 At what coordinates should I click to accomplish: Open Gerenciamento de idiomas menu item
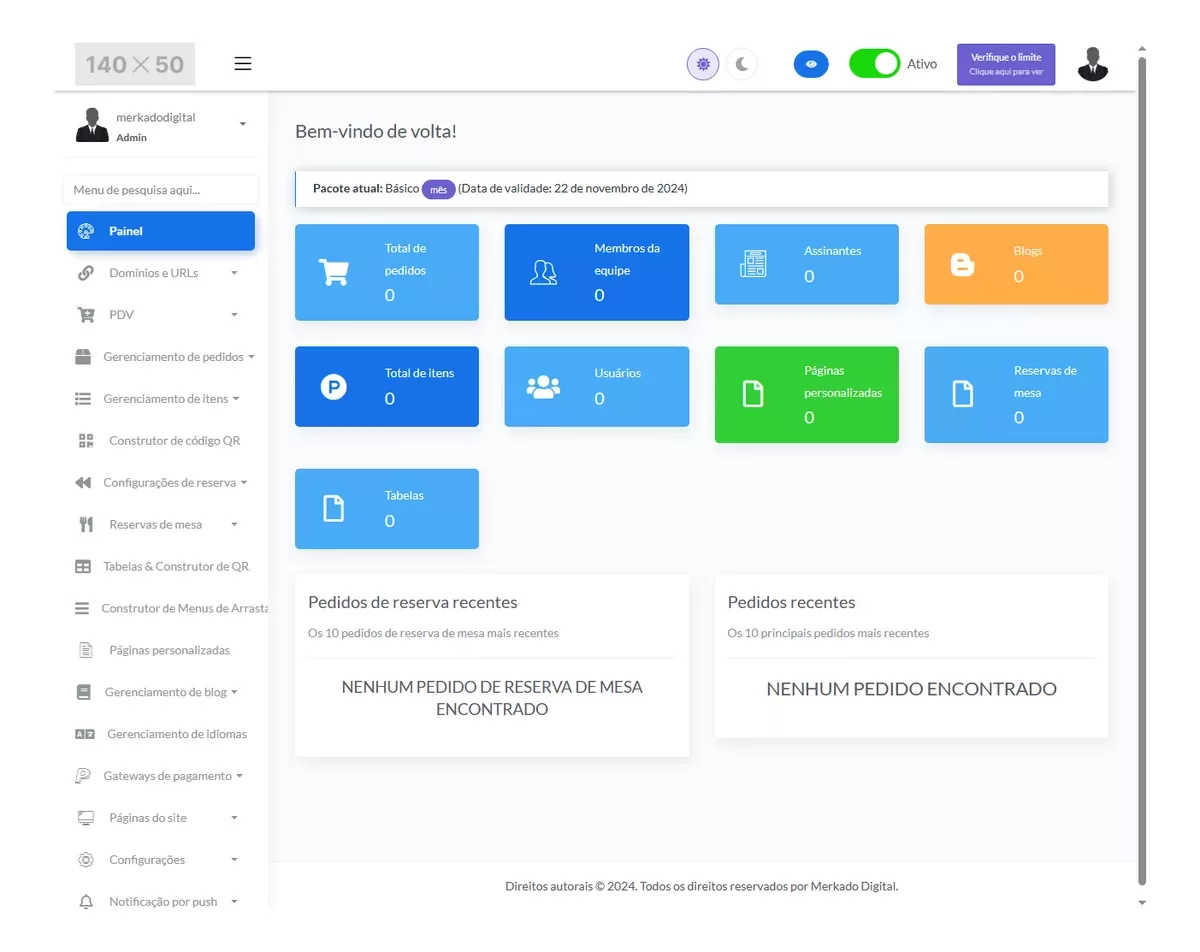pos(176,734)
